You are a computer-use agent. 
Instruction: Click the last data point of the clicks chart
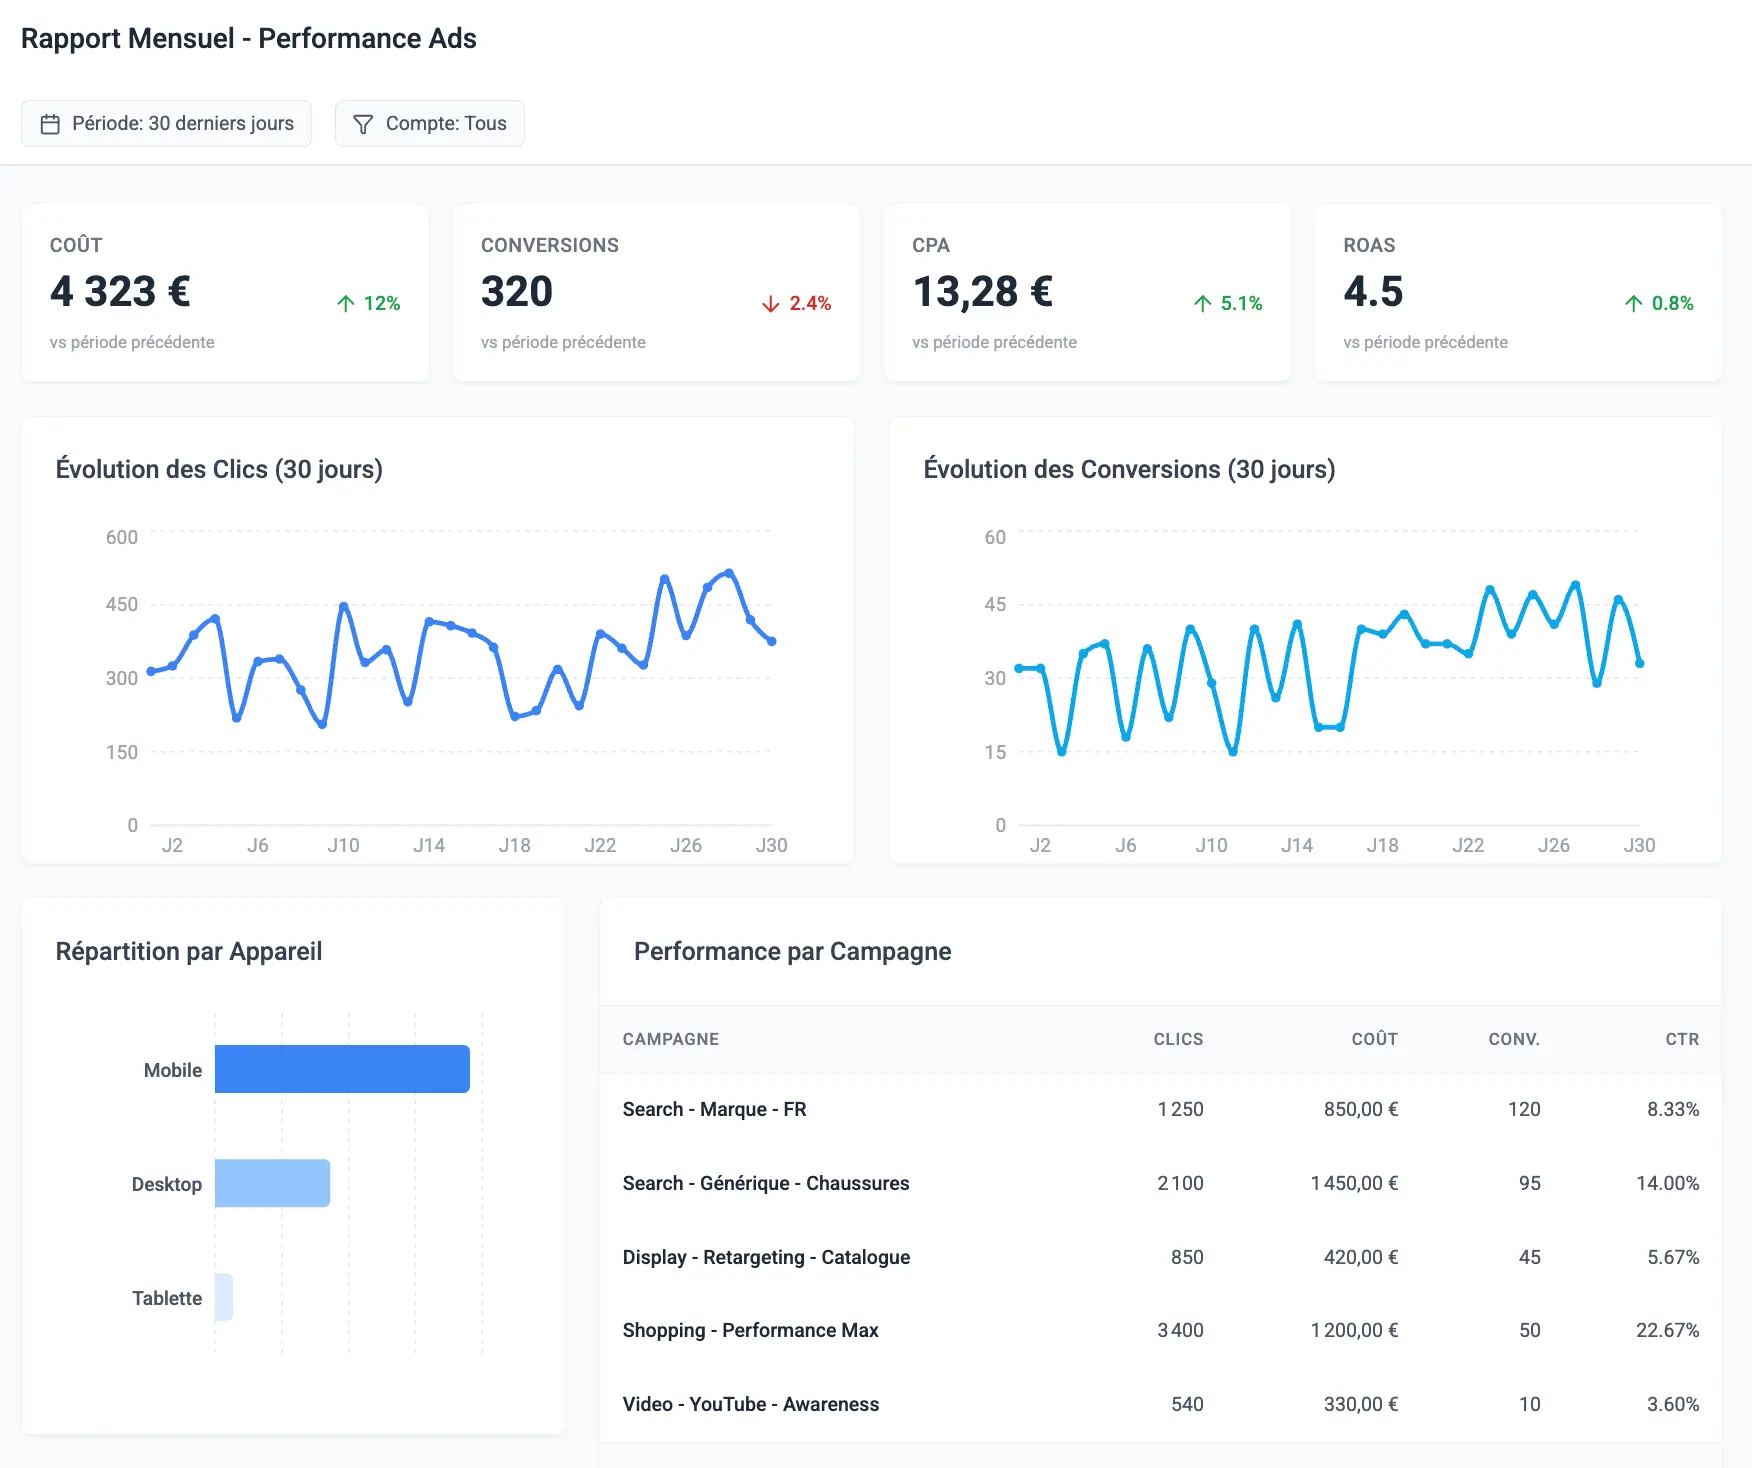pos(771,641)
